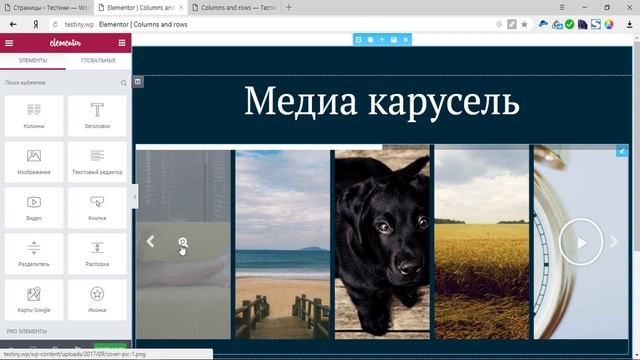The height and width of the screenshot is (360, 640).
Task: Save the section as template
Action: pos(394,40)
